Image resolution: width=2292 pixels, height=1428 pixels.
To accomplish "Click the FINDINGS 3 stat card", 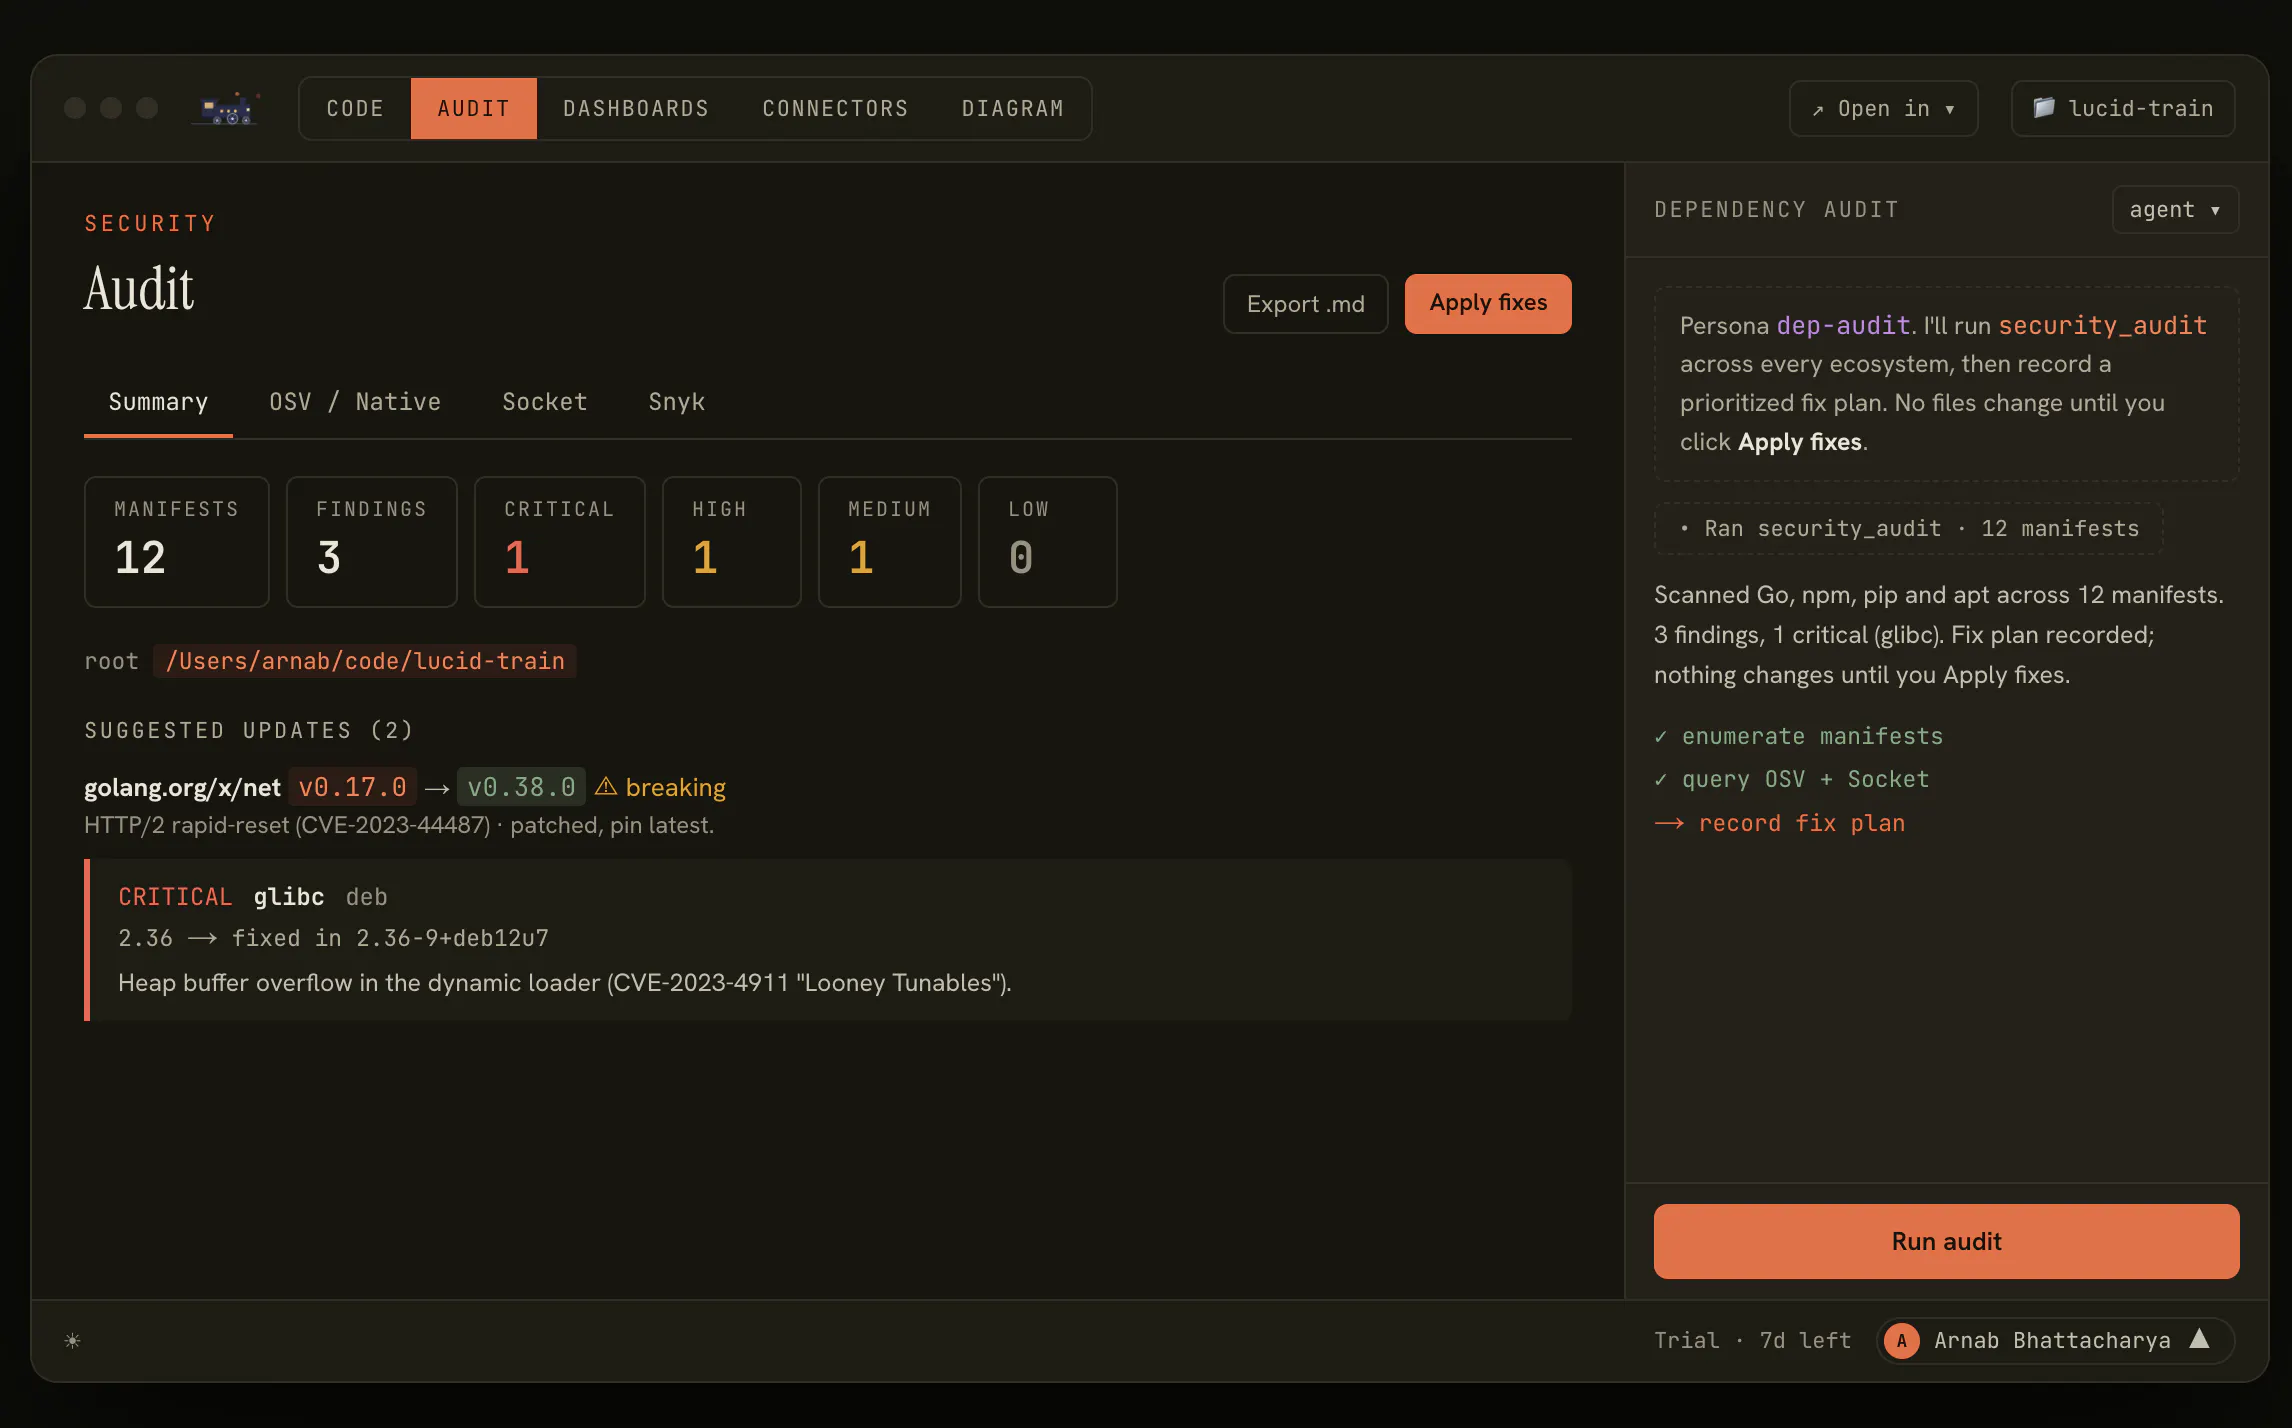I will point(372,542).
